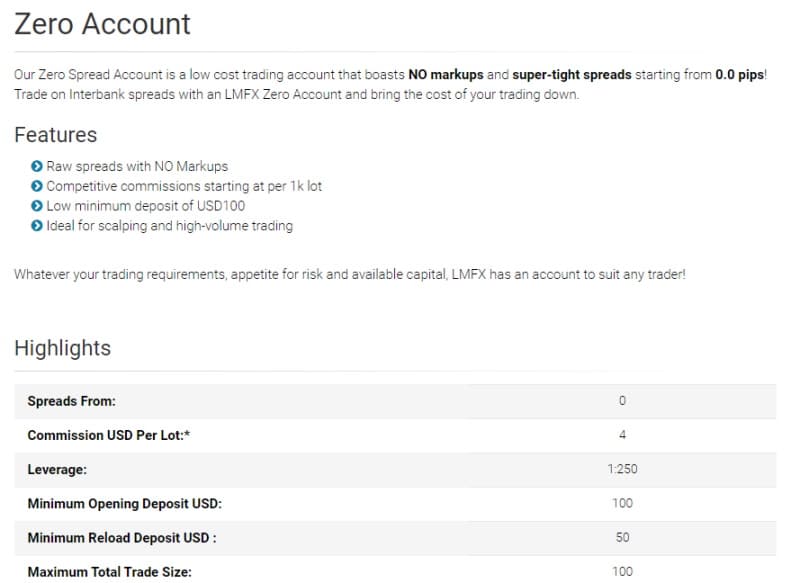
Task: Click the arrow icon next to Ideal for scalping
Action: 37,225
